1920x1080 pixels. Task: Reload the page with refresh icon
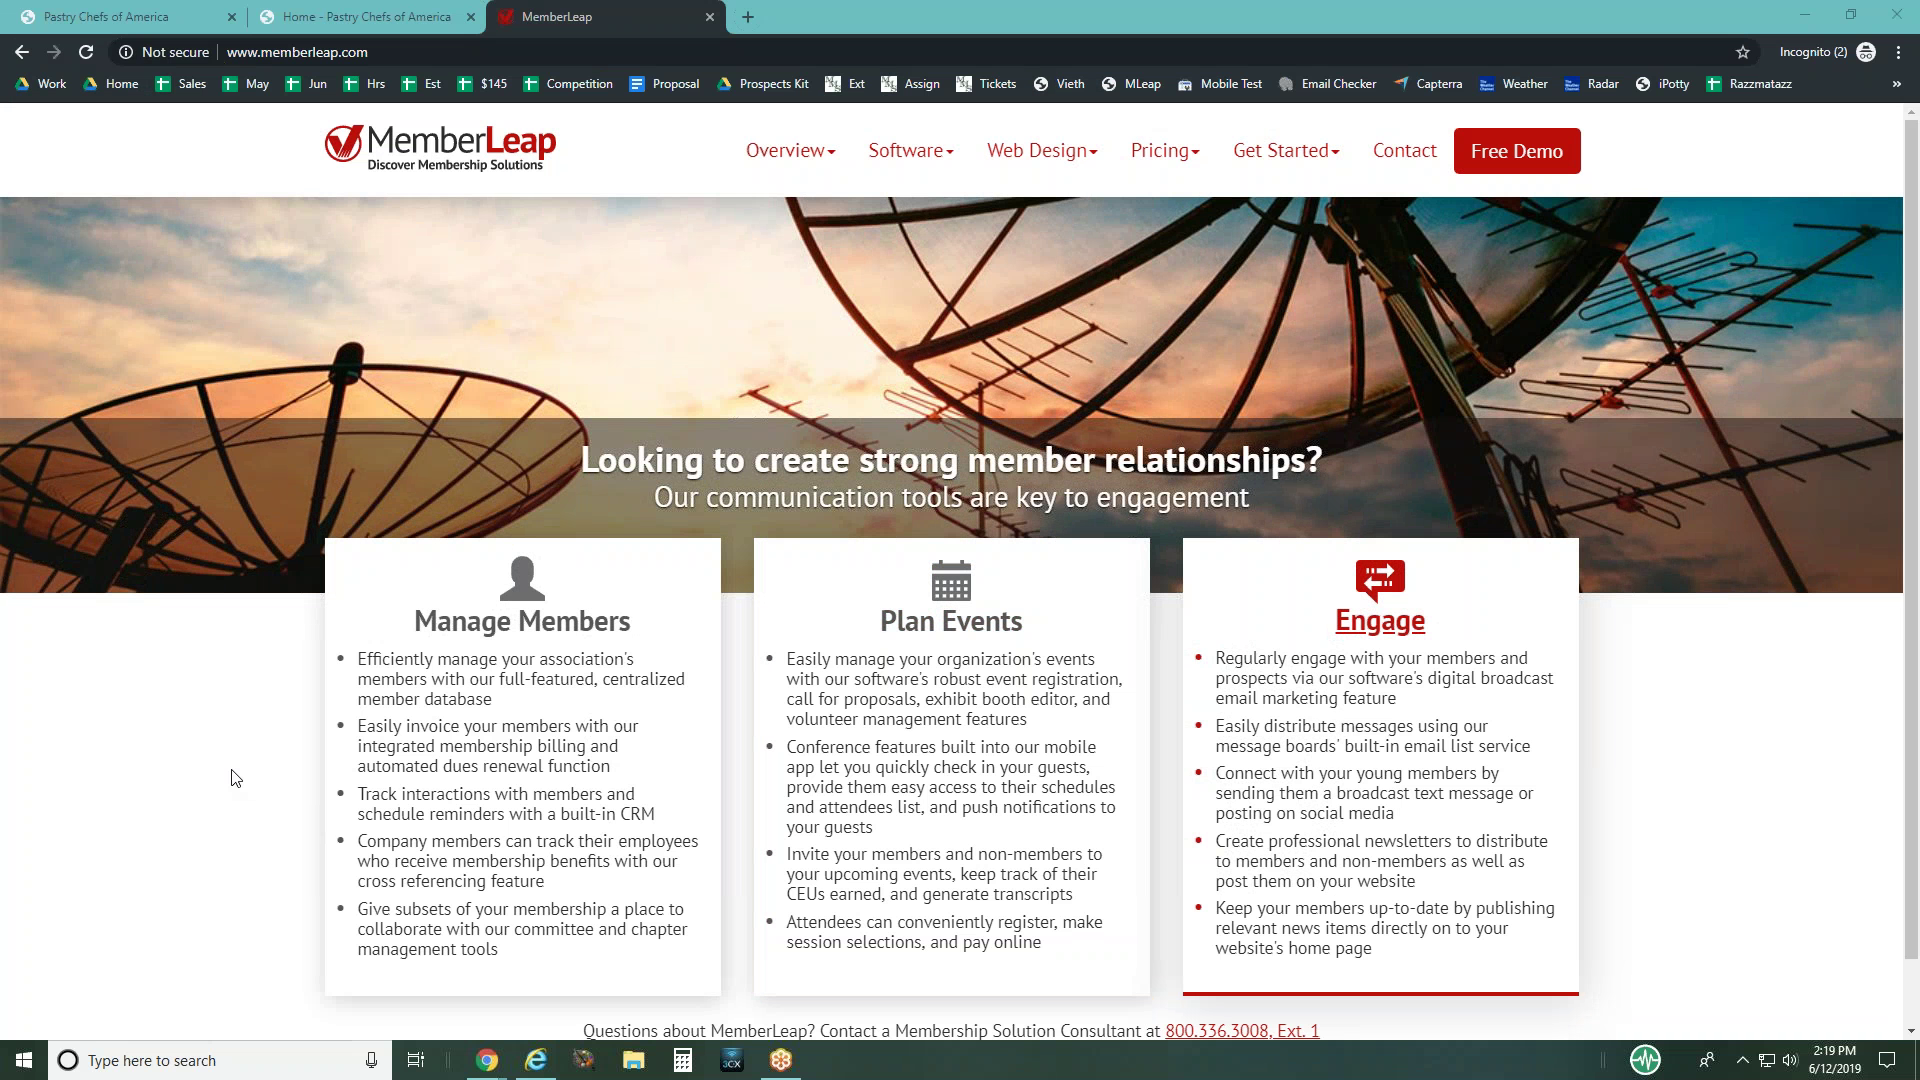(x=86, y=52)
